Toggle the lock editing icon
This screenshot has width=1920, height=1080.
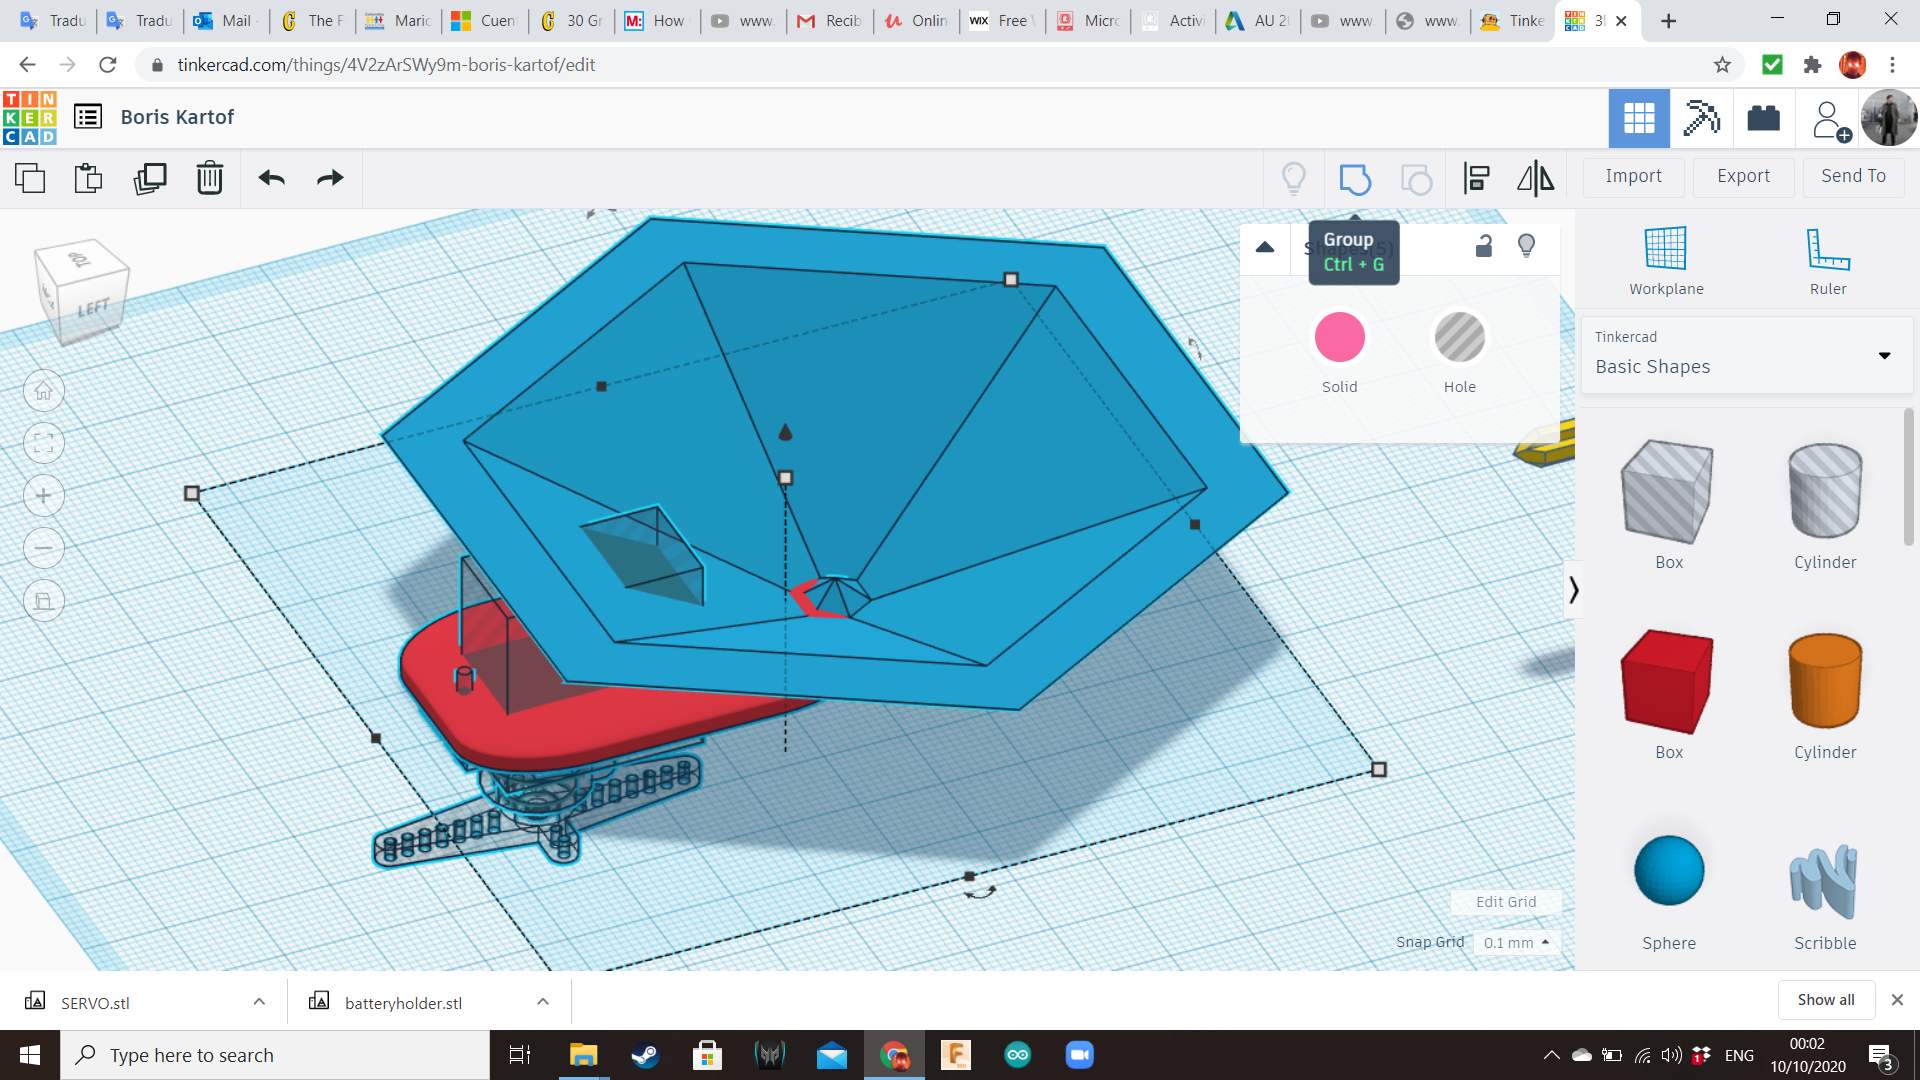pyautogui.click(x=1484, y=246)
